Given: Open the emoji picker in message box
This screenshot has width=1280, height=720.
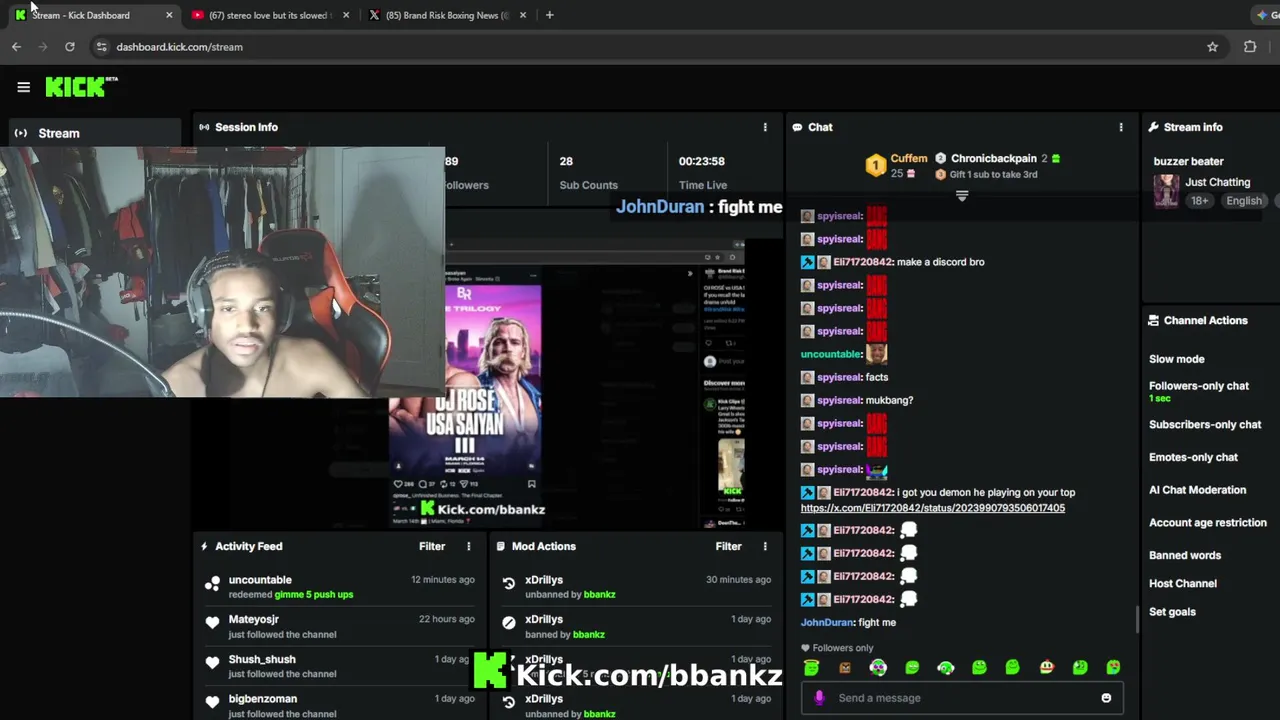Looking at the screenshot, I should pyautogui.click(x=1106, y=698).
